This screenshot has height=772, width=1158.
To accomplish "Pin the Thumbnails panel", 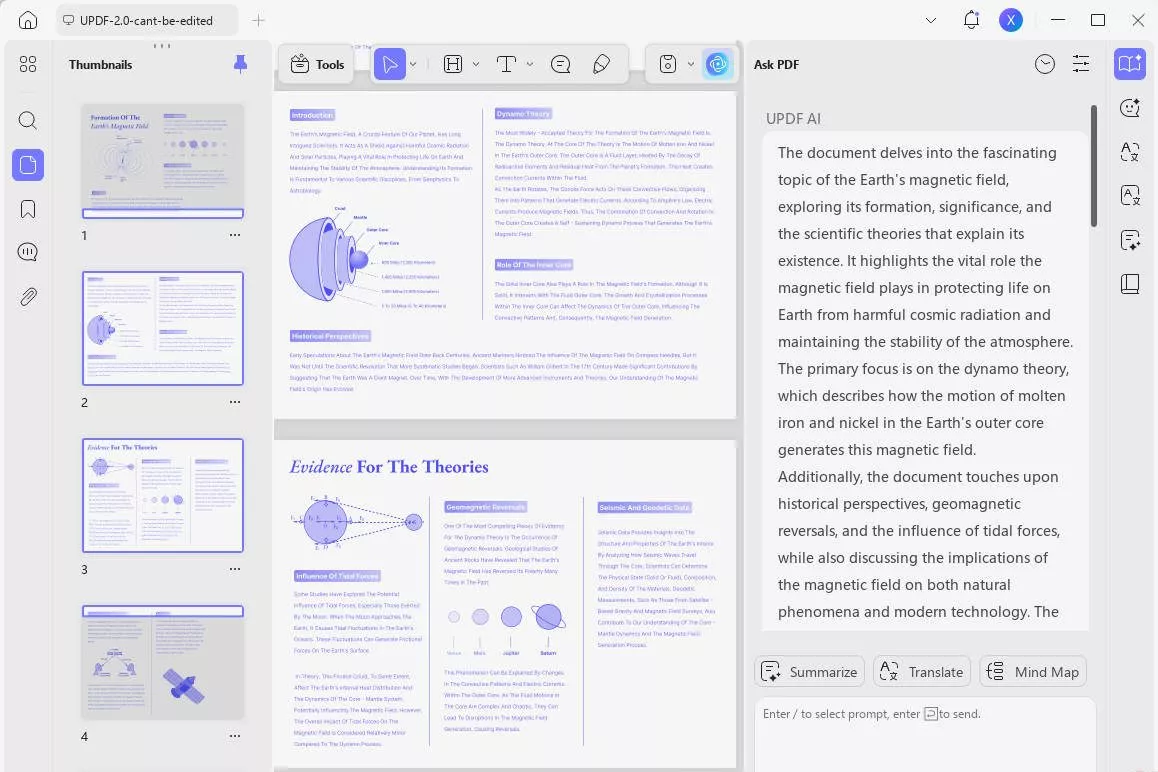I will point(240,64).
